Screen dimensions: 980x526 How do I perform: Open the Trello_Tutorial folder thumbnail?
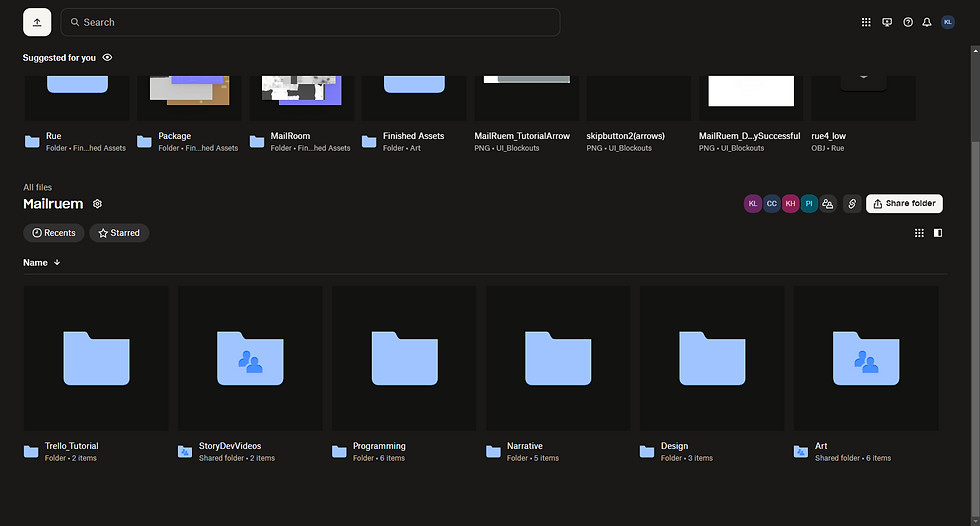(96, 359)
